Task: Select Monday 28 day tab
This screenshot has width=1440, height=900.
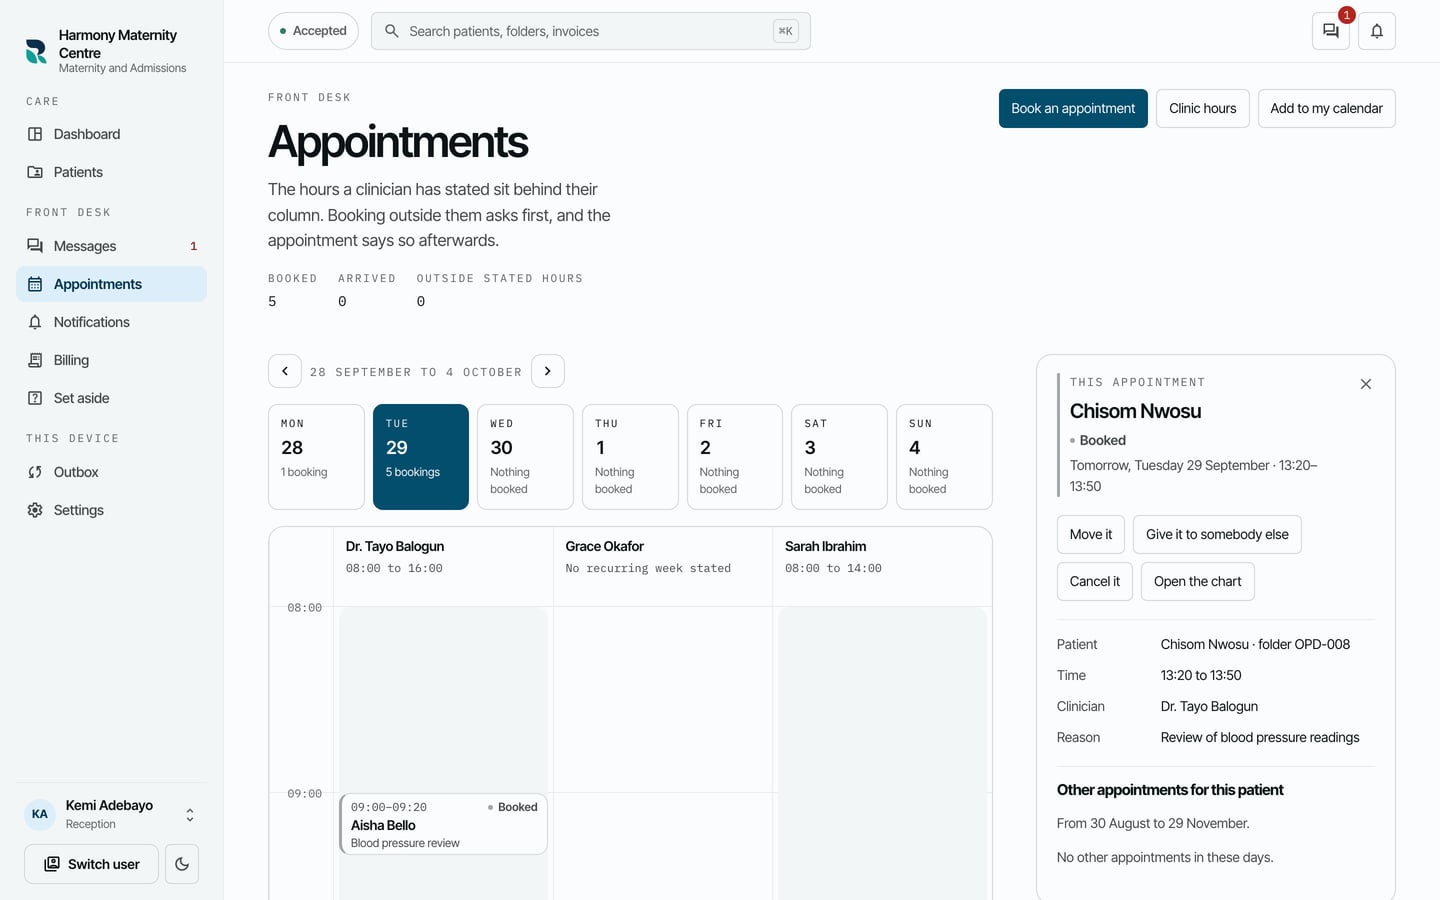Action: coord(316,457)
